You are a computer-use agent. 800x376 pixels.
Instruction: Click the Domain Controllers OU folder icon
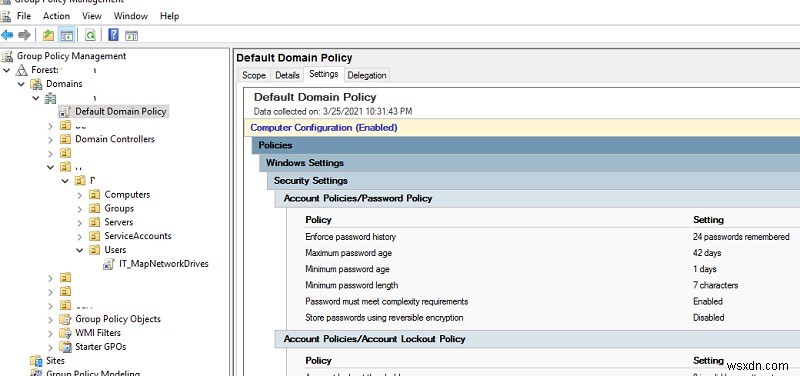(x=65, y=139)
